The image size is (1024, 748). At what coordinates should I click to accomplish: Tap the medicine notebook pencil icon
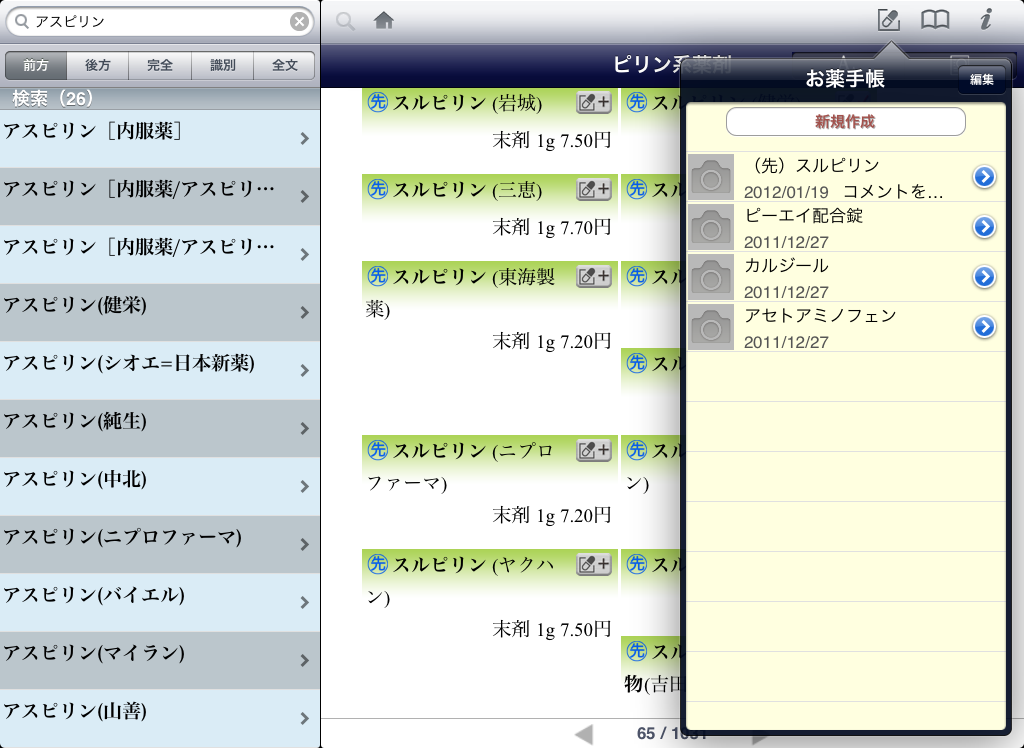point(888,20)
